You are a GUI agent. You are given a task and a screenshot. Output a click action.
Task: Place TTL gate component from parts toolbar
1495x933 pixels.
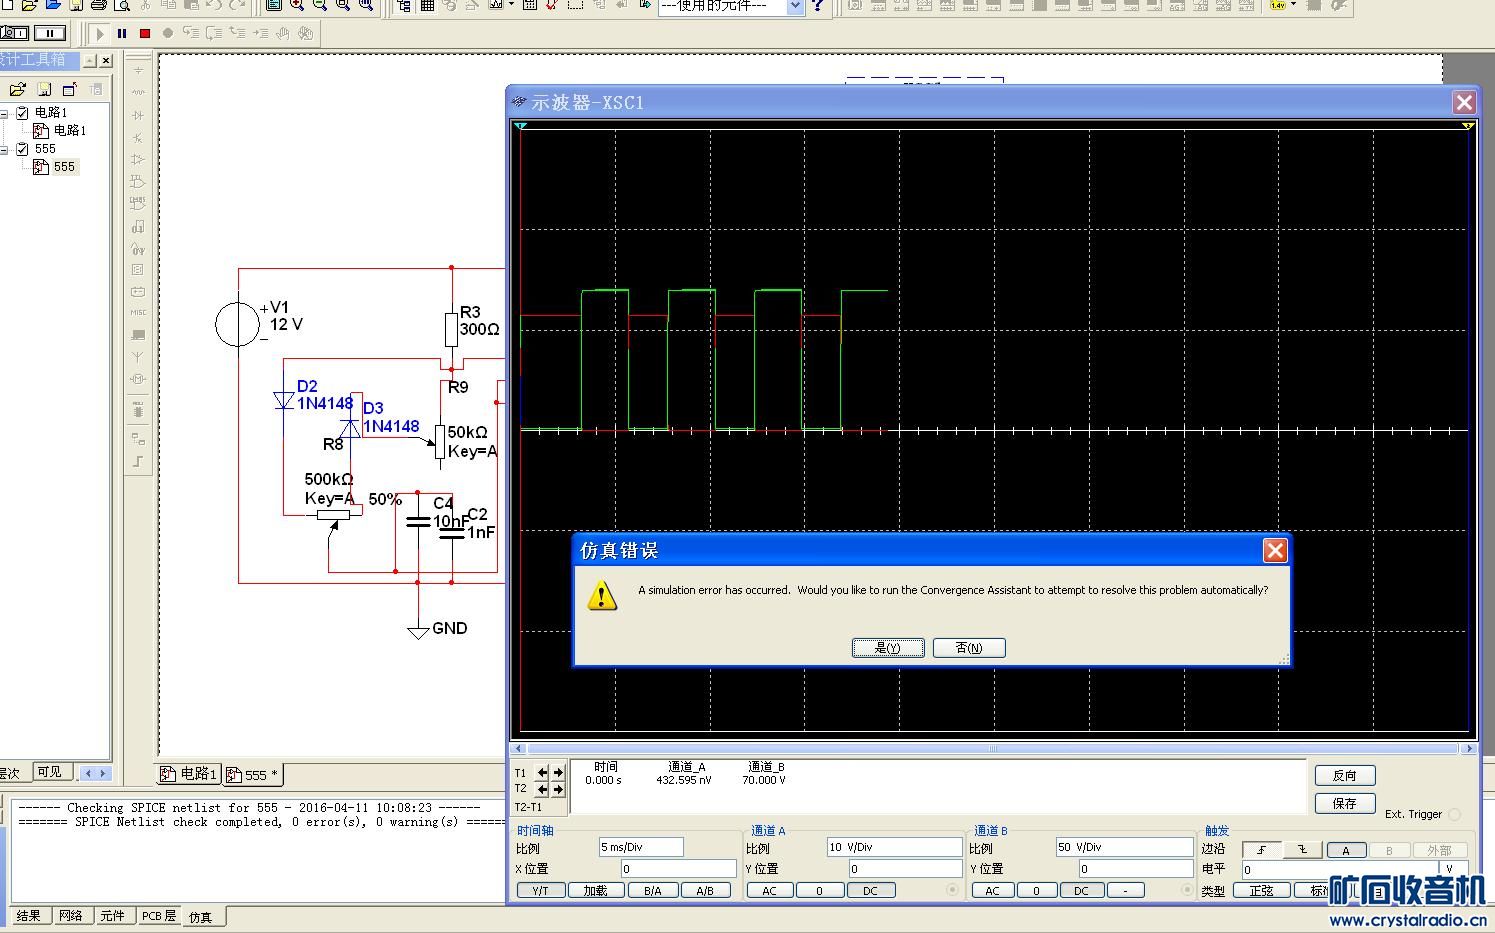[138, 181]
